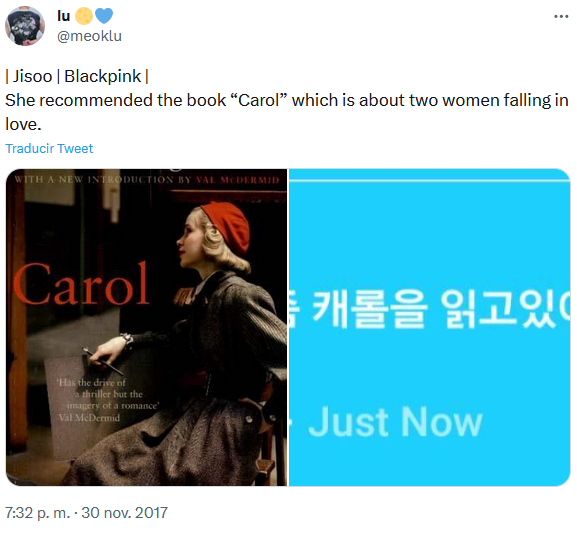Open the three-dot more options menu
Screen dimensions: 577x539
(x=561, y=17)
